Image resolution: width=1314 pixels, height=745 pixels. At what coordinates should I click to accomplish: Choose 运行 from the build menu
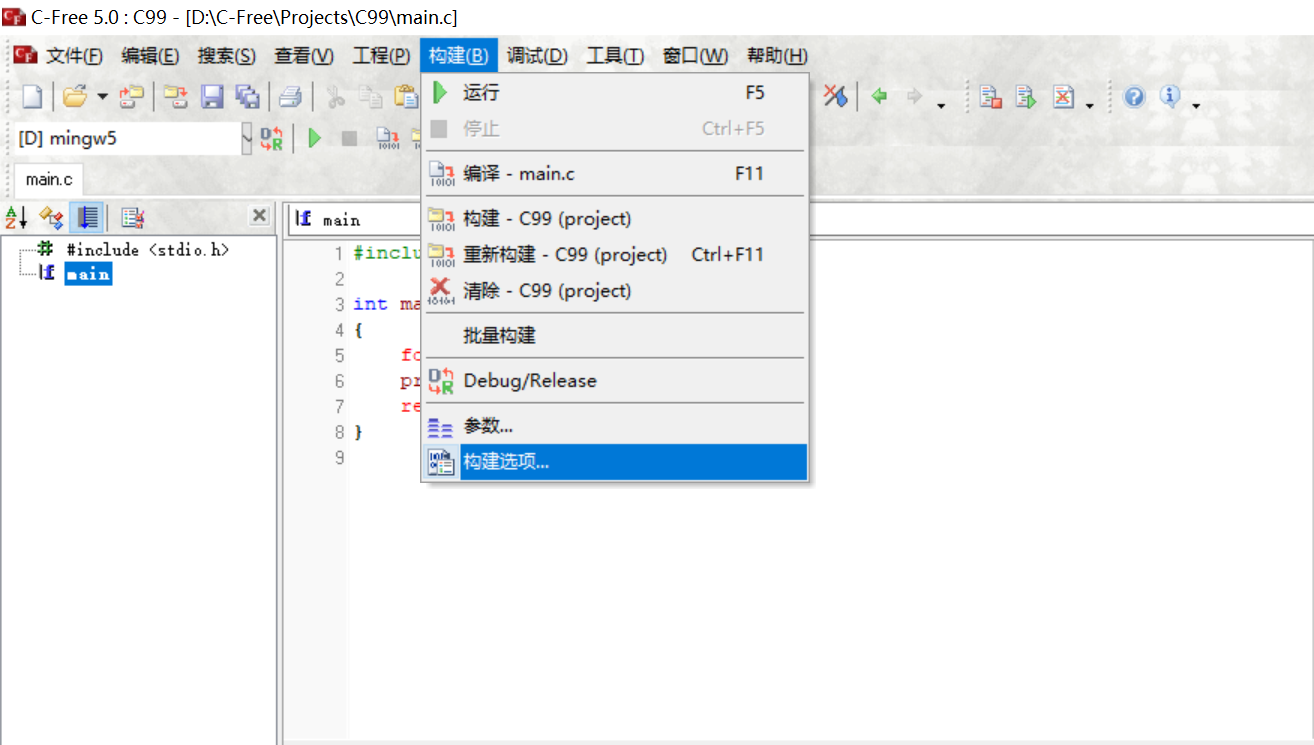pos(614,93)
